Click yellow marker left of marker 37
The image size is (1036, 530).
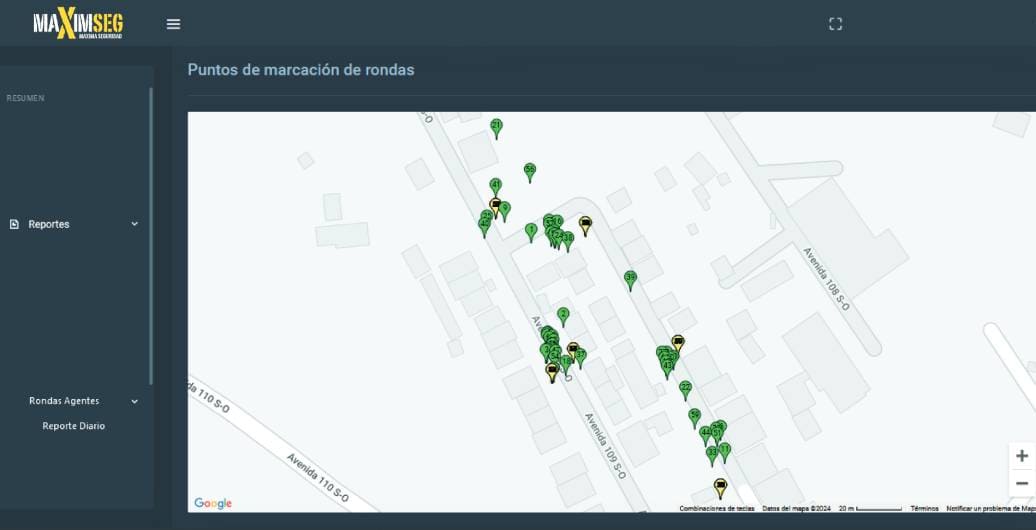coord(573,350)
